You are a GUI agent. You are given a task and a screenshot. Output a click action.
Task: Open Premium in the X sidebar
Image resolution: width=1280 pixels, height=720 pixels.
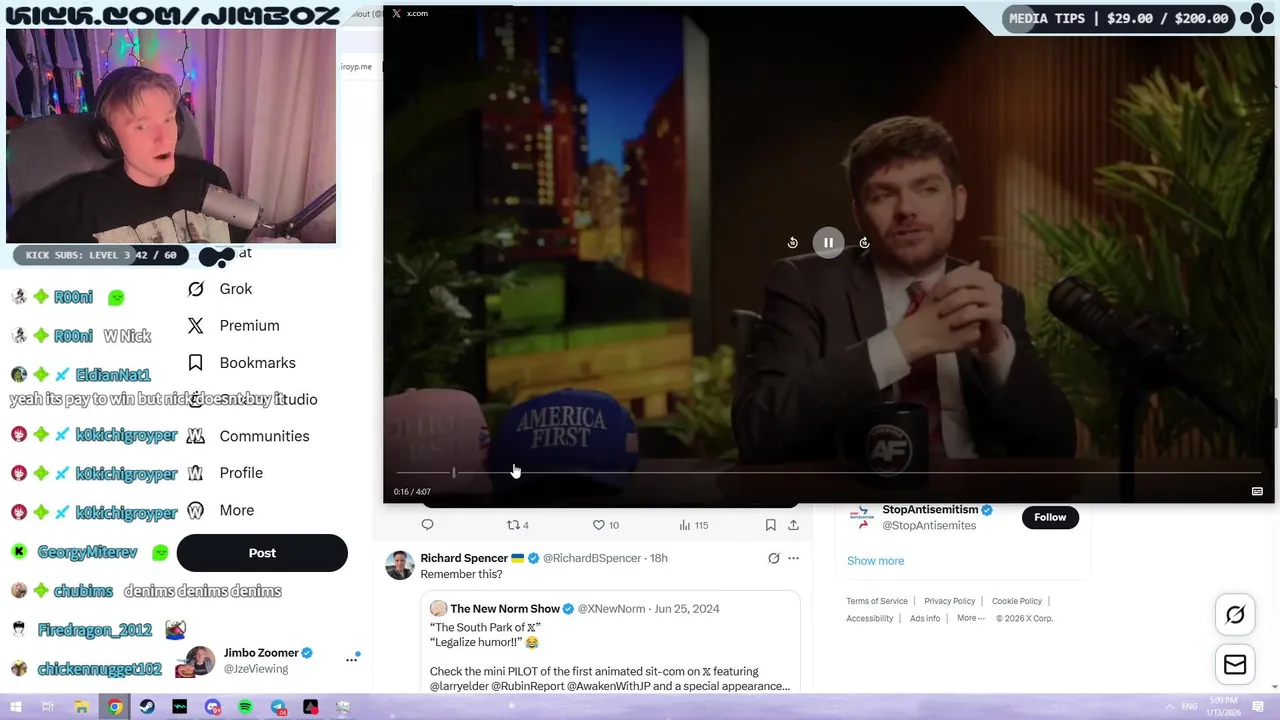249,326
